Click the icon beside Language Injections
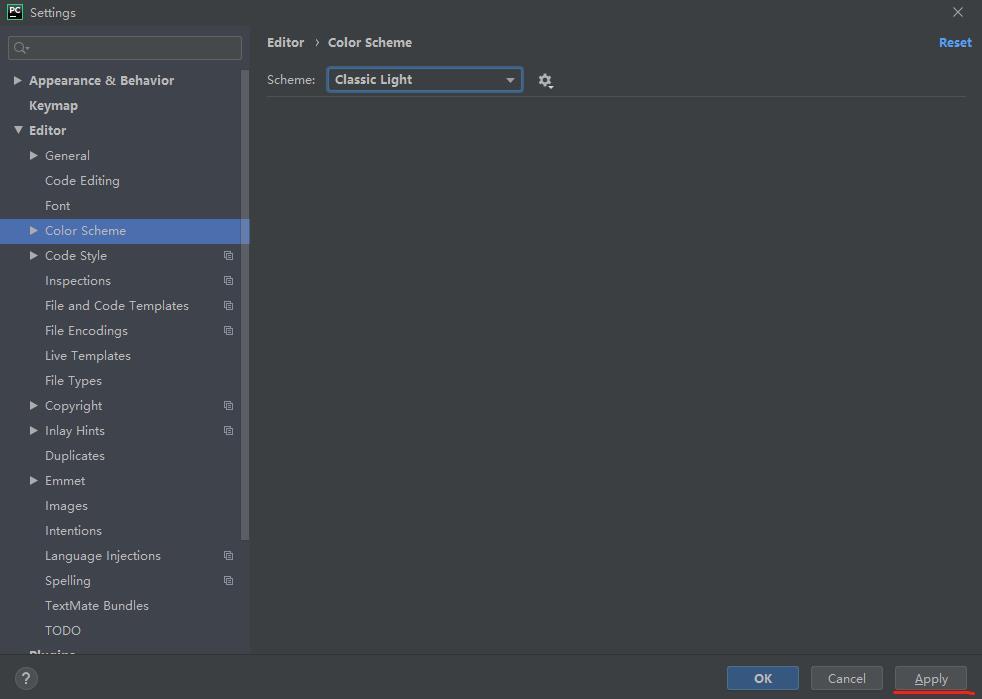982x699 pixels. (229, 556)
